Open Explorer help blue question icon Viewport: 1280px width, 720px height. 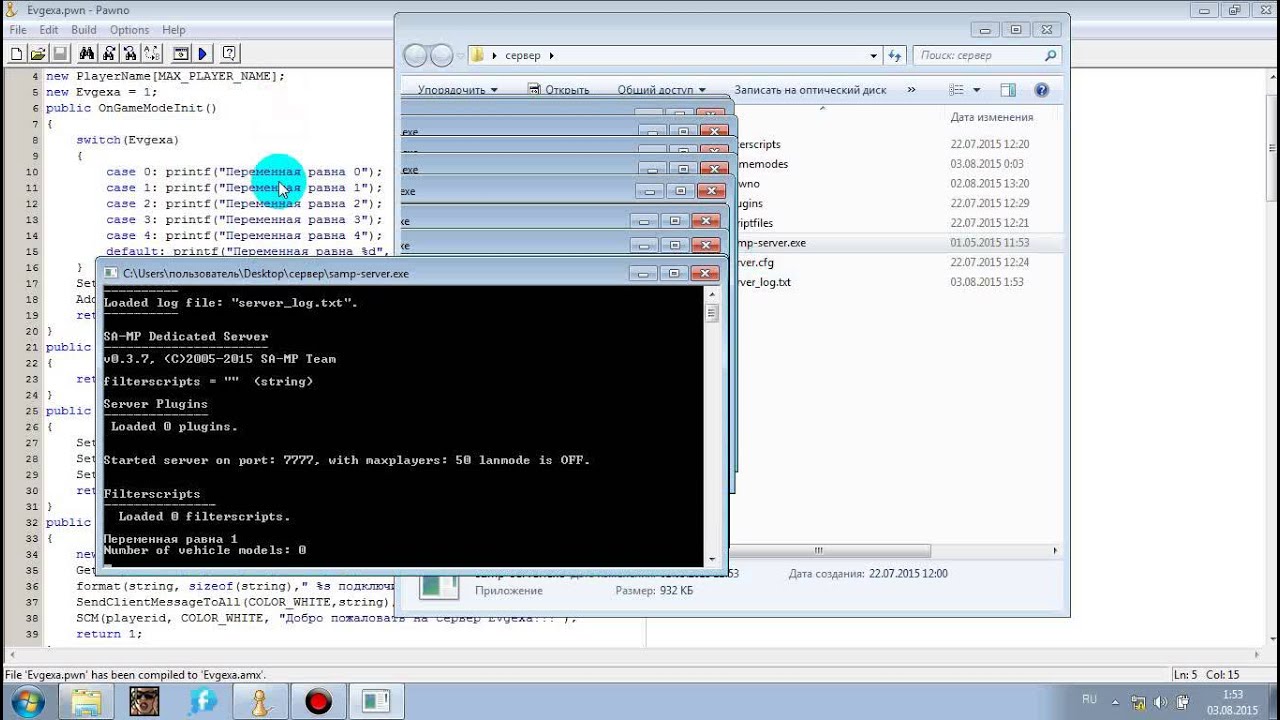(1041, 90)
